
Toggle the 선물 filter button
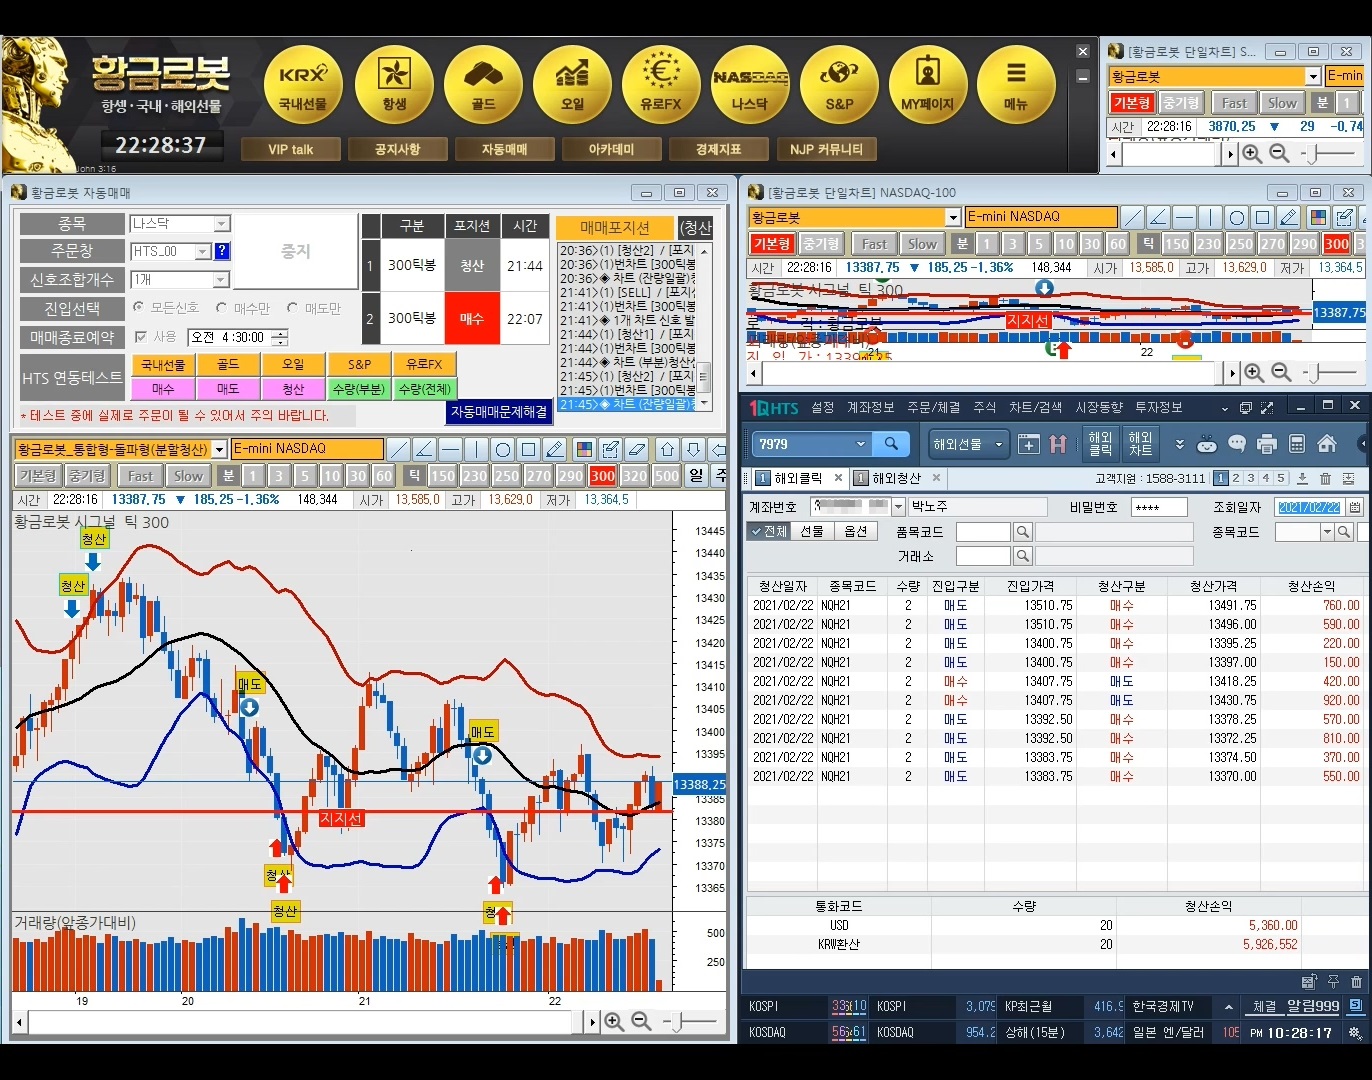click(x=812, y=531)
